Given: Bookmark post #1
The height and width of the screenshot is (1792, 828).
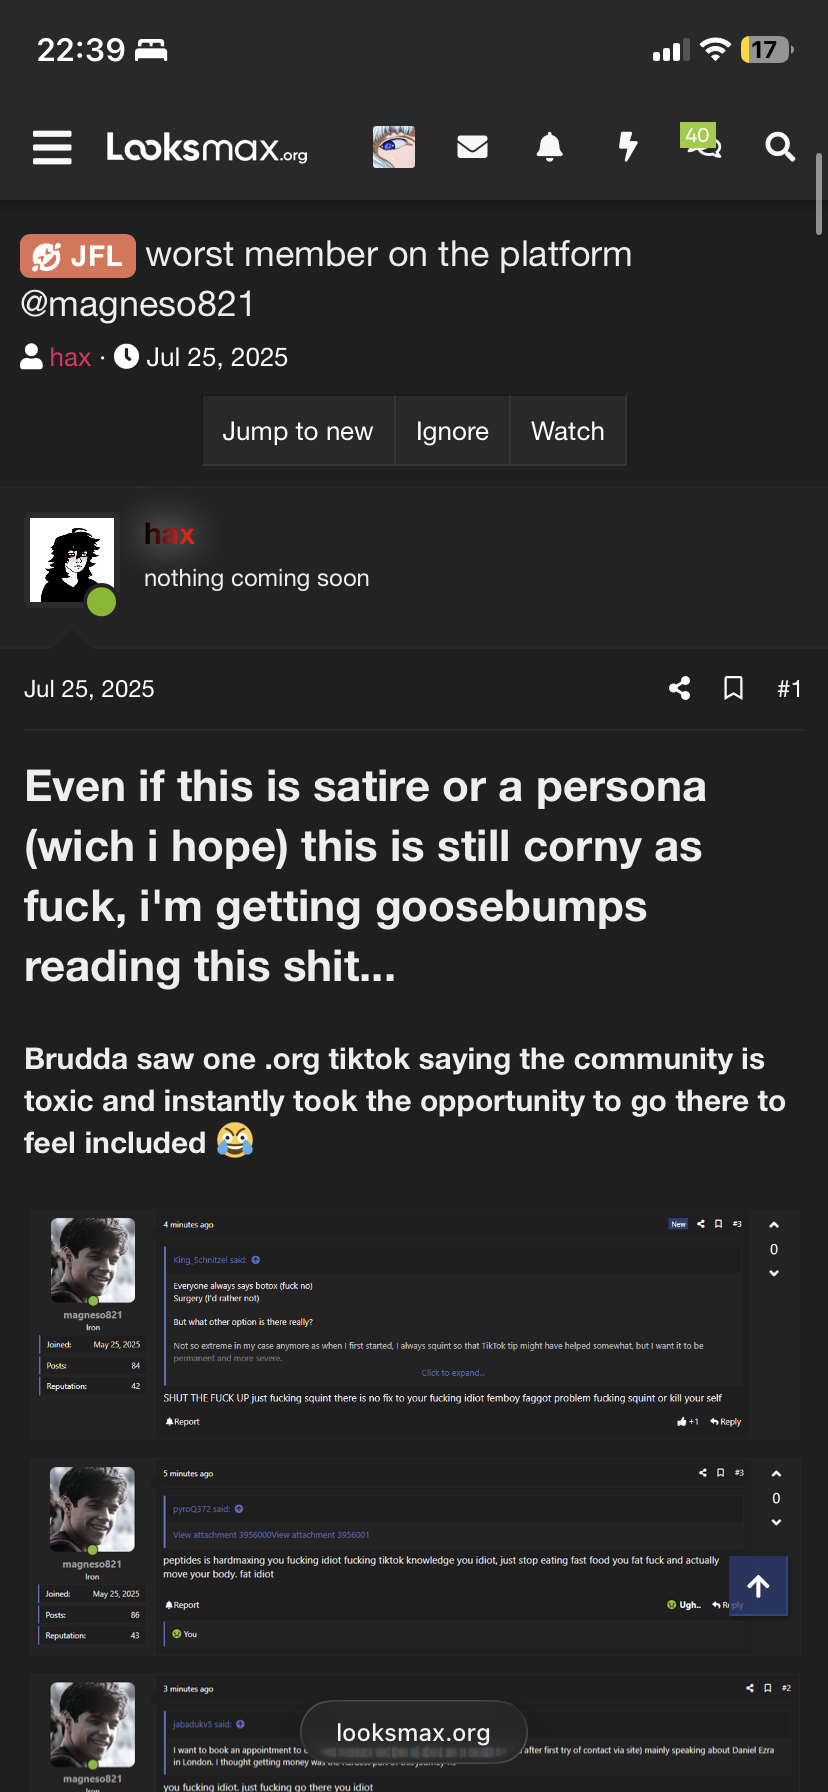Looking at the screenshot, I should (x=734, y=688).
